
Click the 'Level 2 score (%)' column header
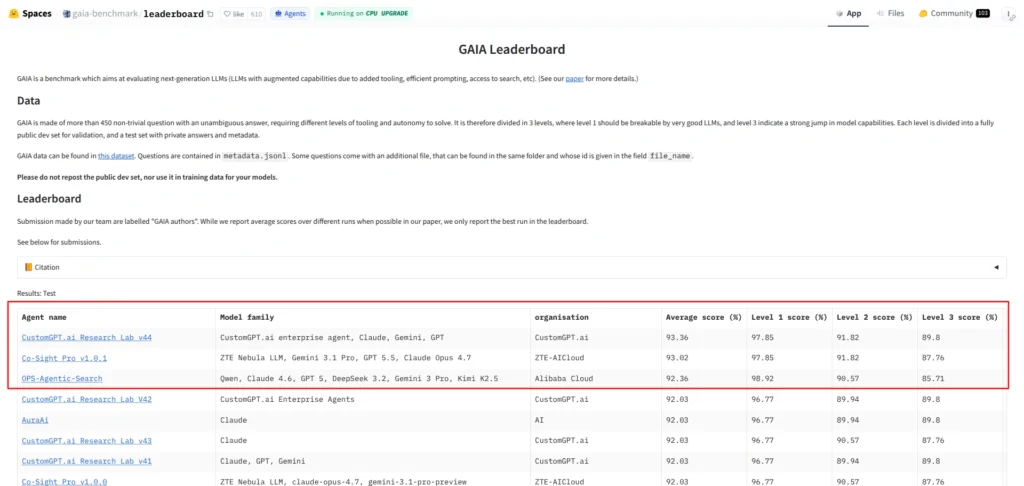(874, 317)
